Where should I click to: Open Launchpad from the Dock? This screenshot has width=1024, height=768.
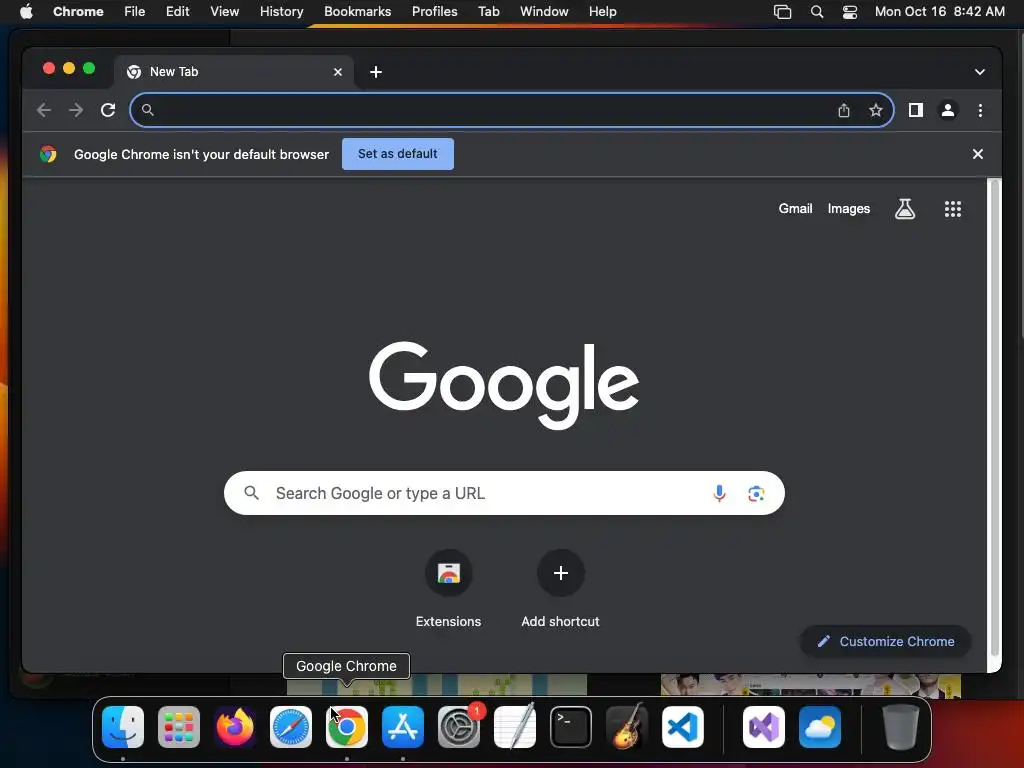179,727
